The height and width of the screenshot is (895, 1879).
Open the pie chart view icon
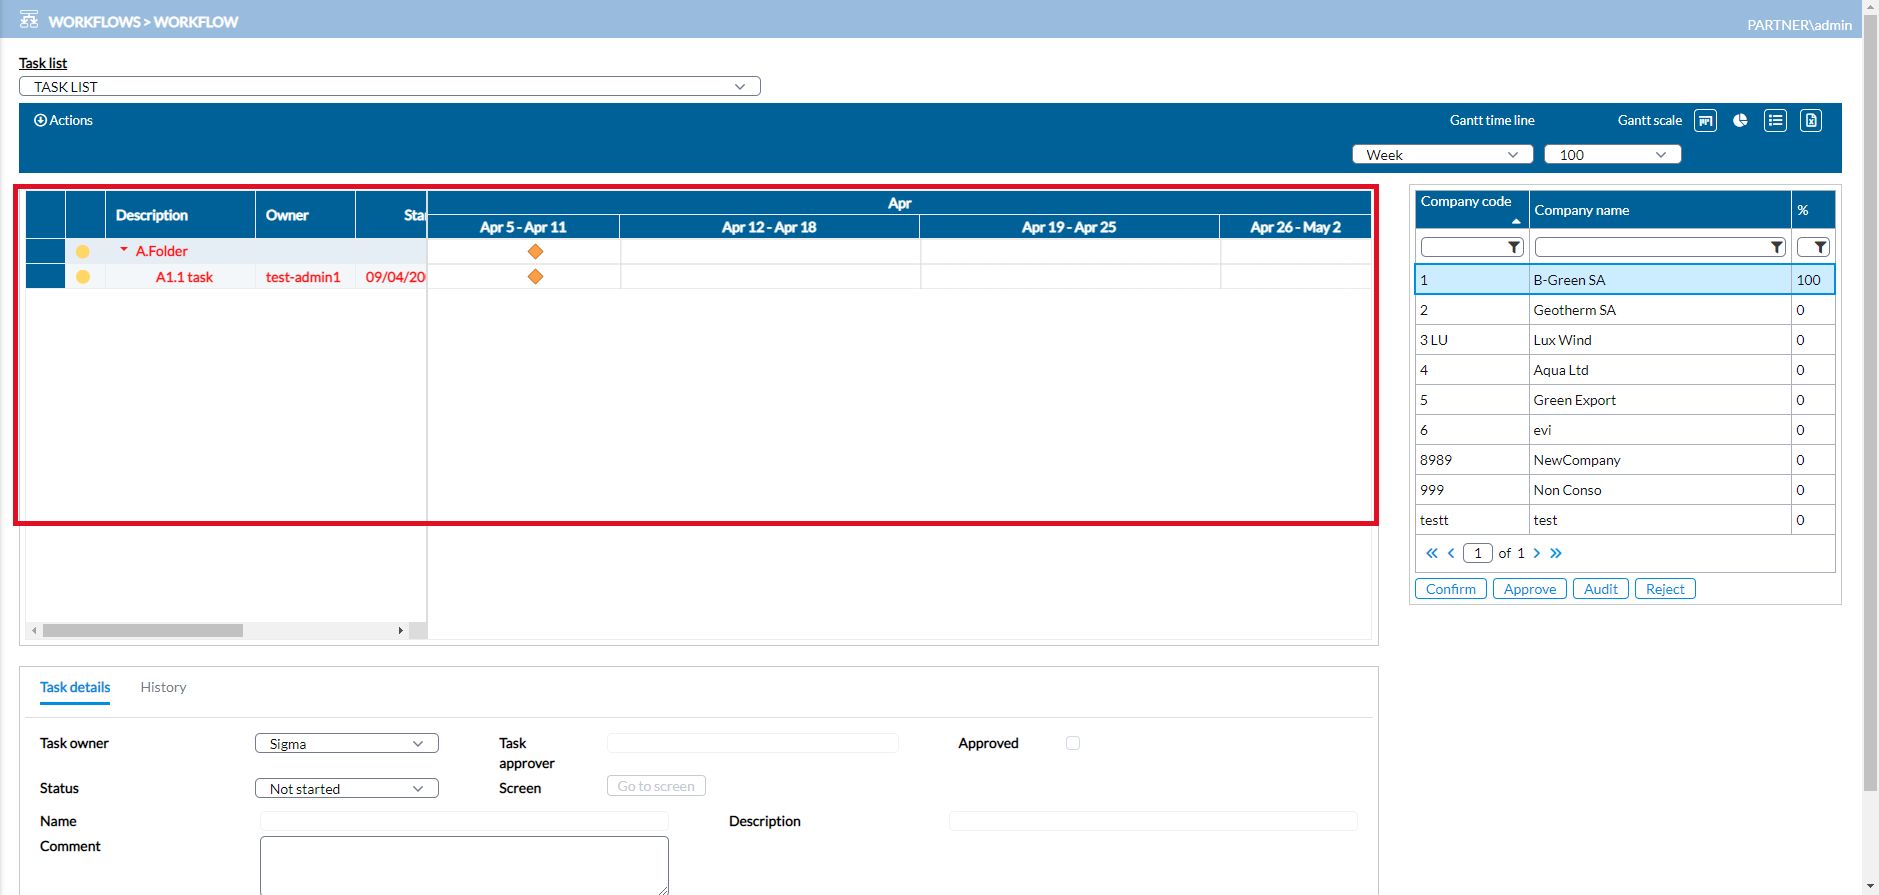1740,121
